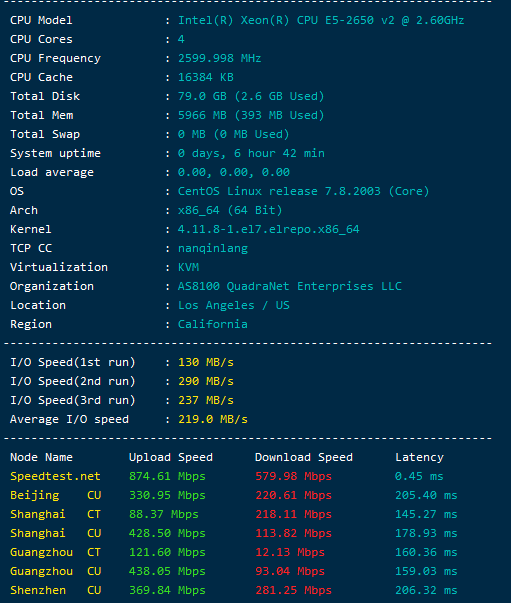Click the Load average label

pyautogui.click(x=52, y=172)
